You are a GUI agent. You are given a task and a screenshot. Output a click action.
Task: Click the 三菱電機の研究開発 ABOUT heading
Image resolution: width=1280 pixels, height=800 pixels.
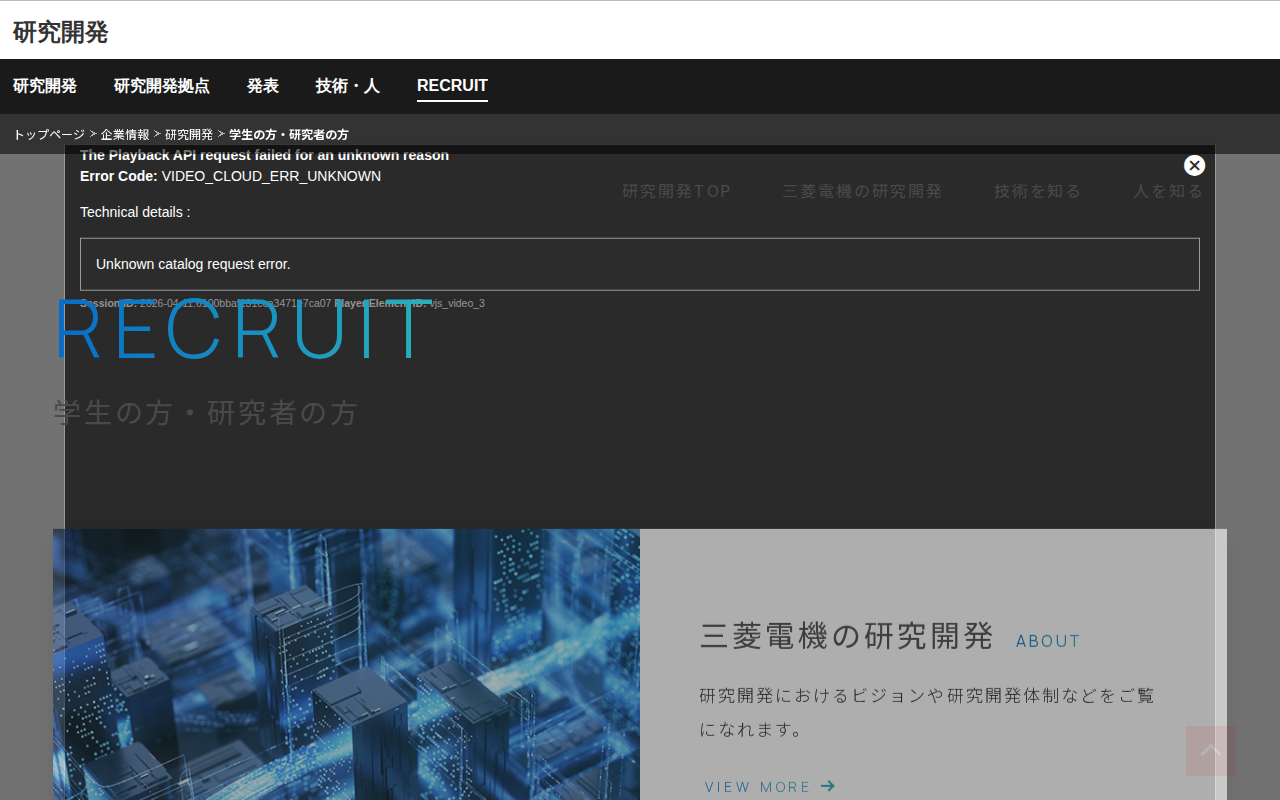(890, 636)
